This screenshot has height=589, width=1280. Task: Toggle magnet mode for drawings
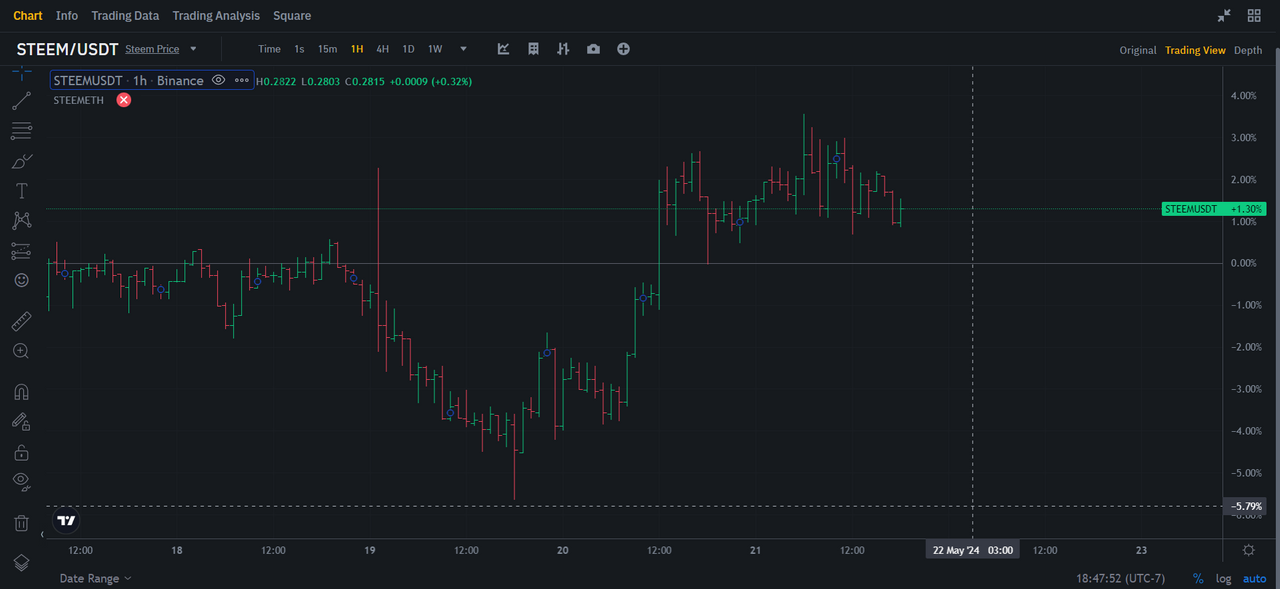tap(21, 392)
